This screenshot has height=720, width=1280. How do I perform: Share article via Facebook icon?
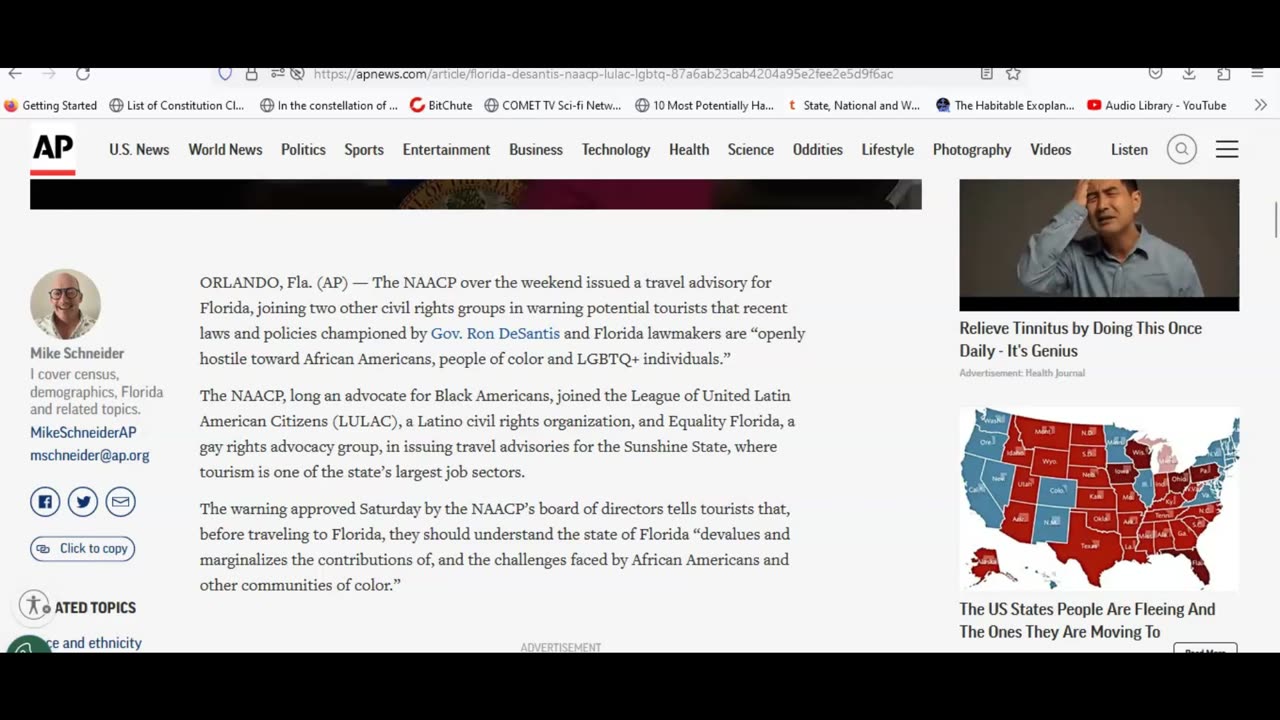click(45, 502)
